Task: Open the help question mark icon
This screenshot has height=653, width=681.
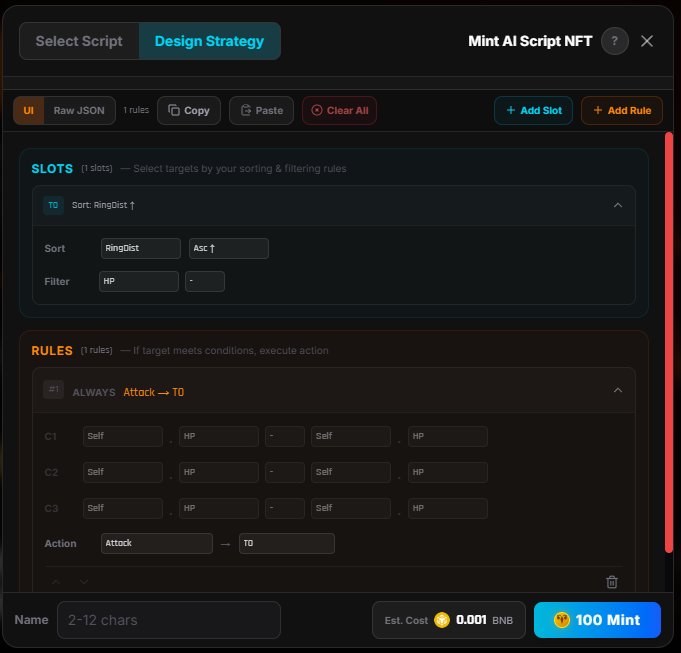Action: coord(615,41)
